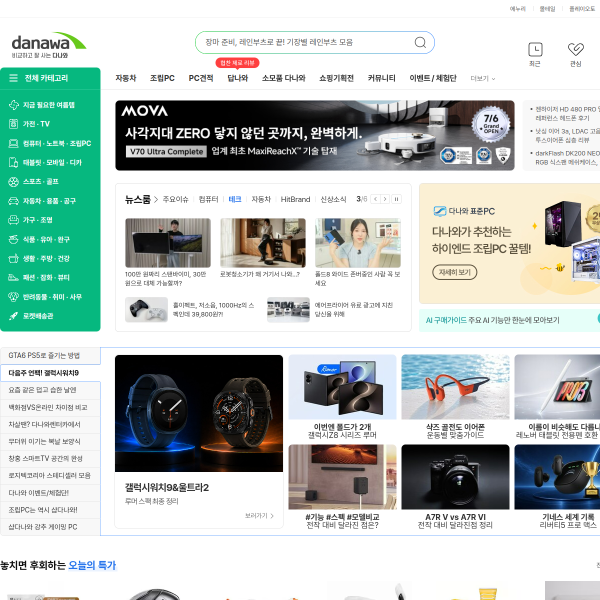Open the wishlist heart icon
This screenshot has width=600, height=600.
[576, 49]
